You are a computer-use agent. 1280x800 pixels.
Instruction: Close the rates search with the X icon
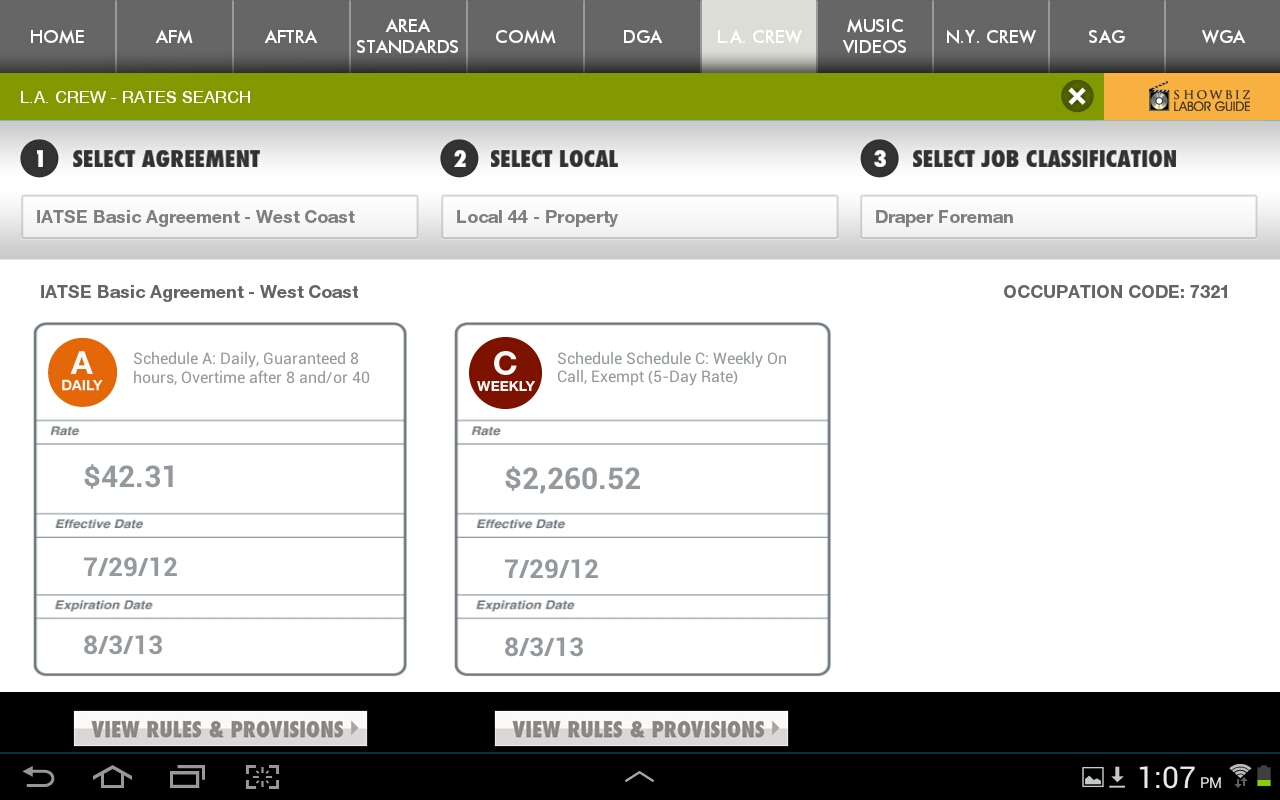(x=1077, y=97)
